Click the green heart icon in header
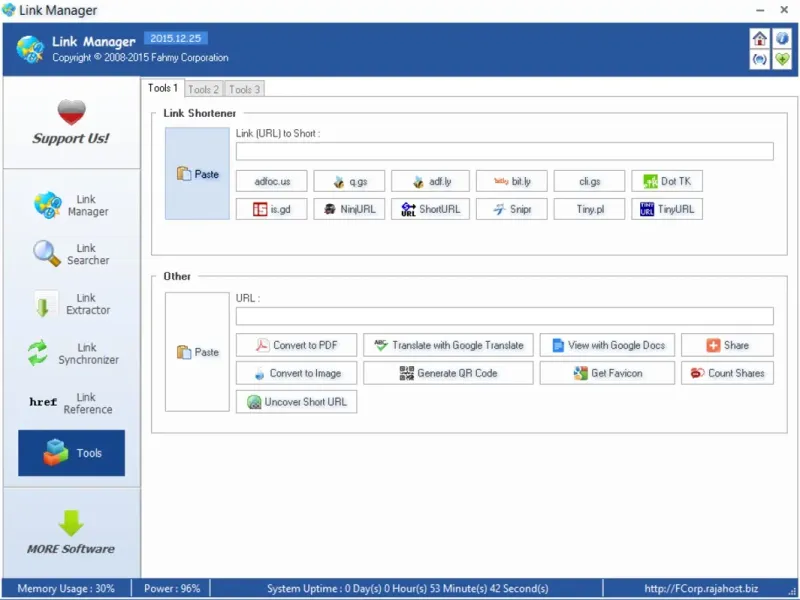Screen dimensions: 800x600 point(782,59)
